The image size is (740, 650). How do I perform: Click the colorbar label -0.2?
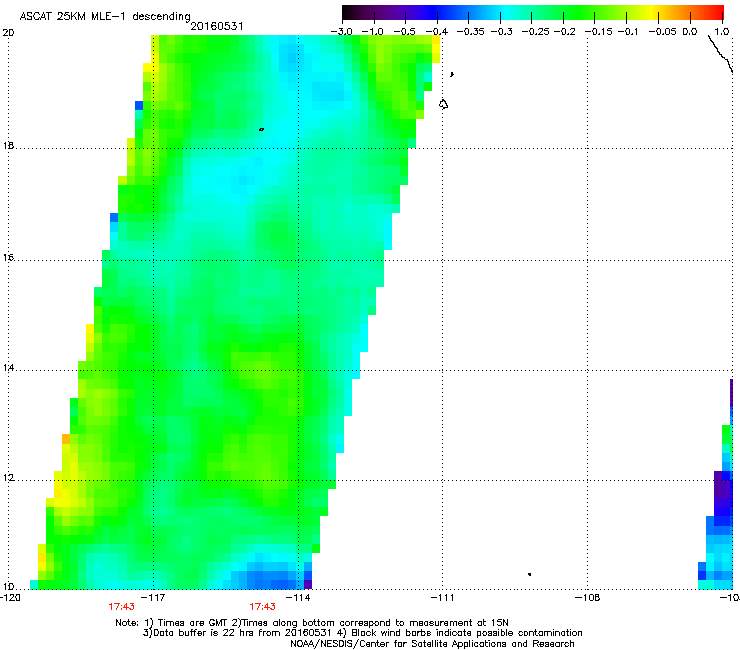point(565,32)
